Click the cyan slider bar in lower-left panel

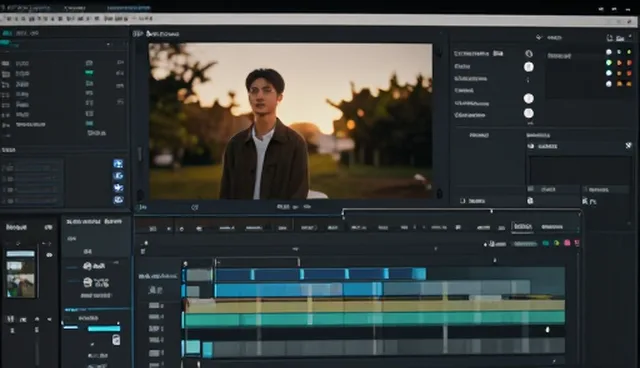point(104,328)
